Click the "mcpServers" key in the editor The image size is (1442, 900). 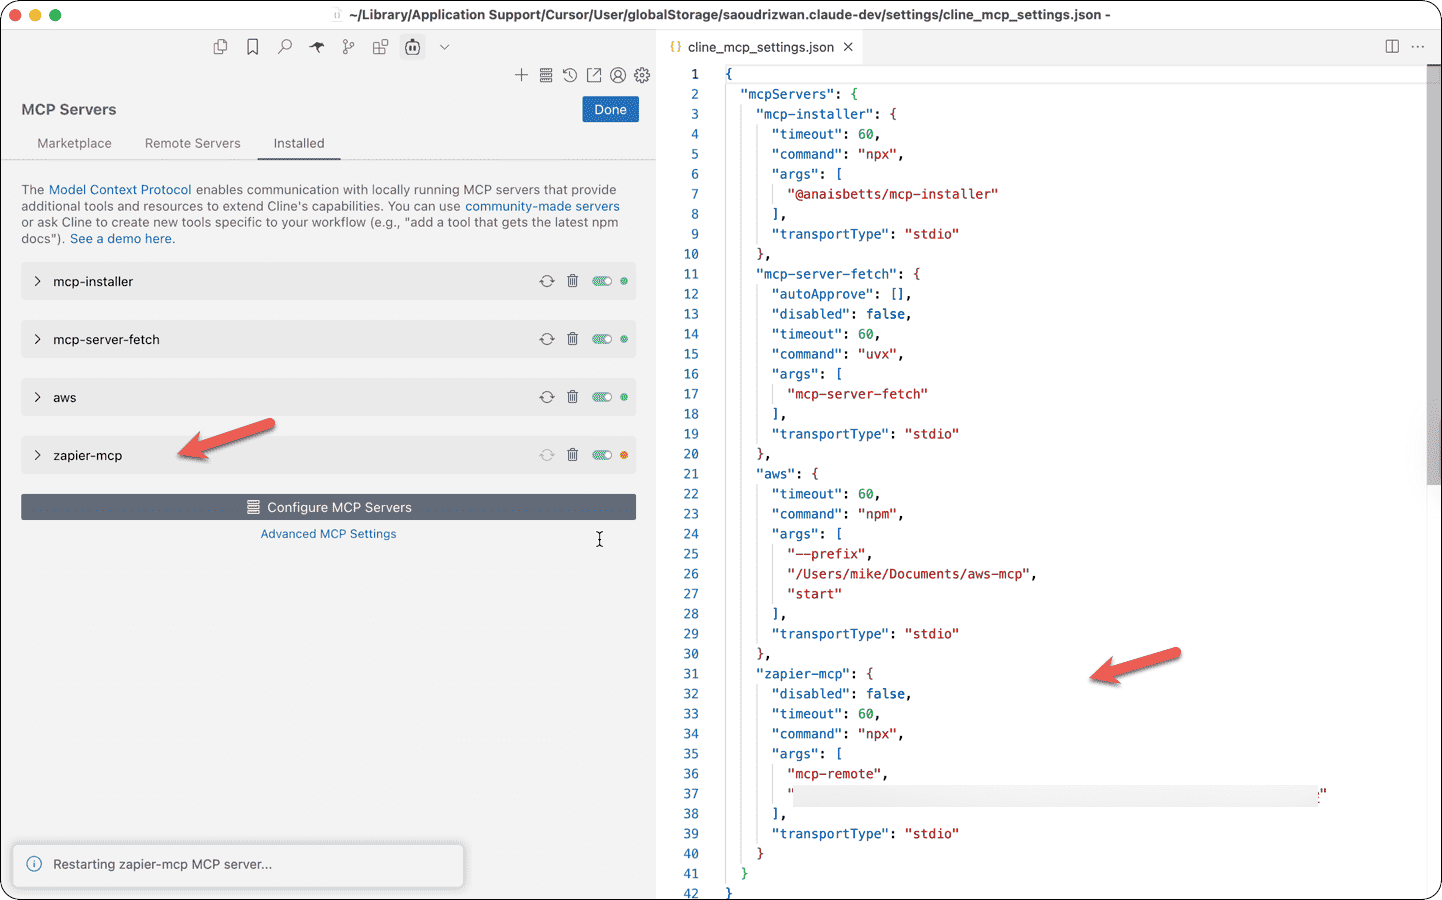pos(787,94)
